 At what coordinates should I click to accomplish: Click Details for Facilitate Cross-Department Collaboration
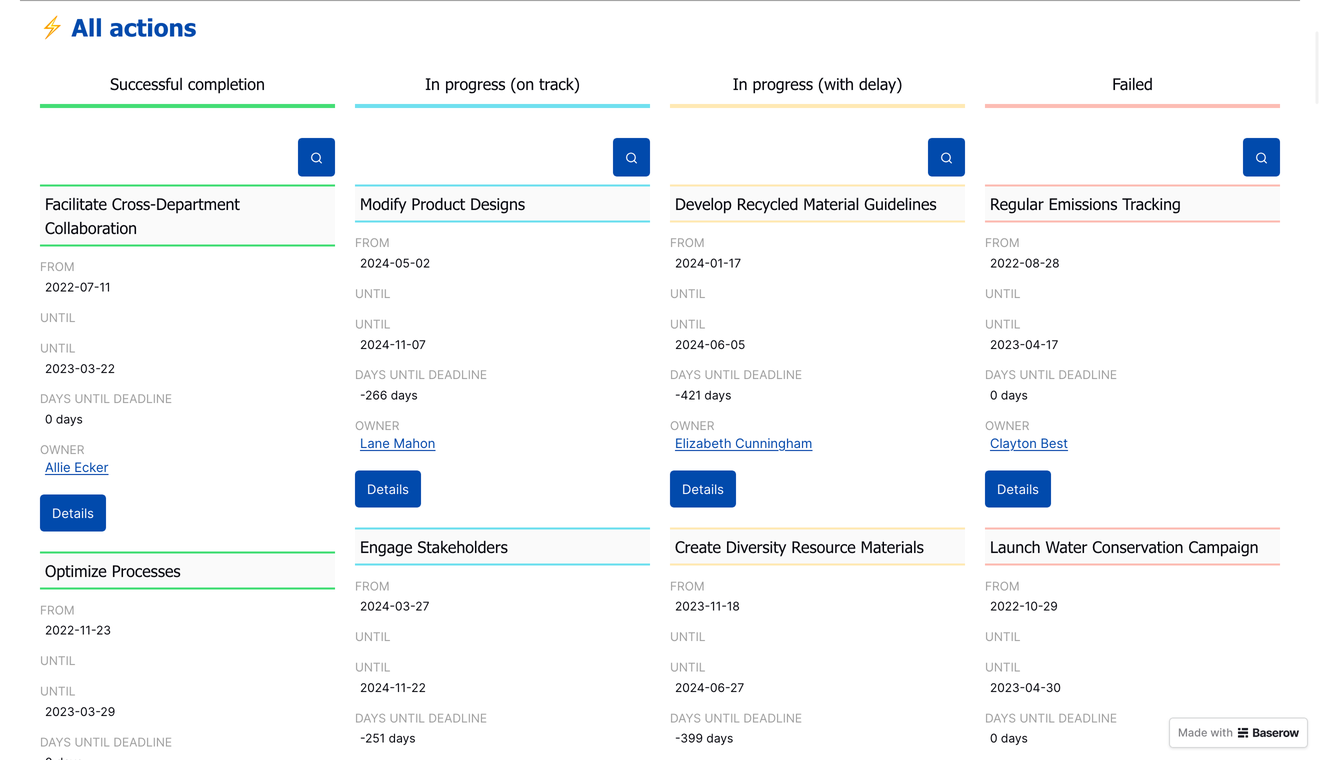73,513
